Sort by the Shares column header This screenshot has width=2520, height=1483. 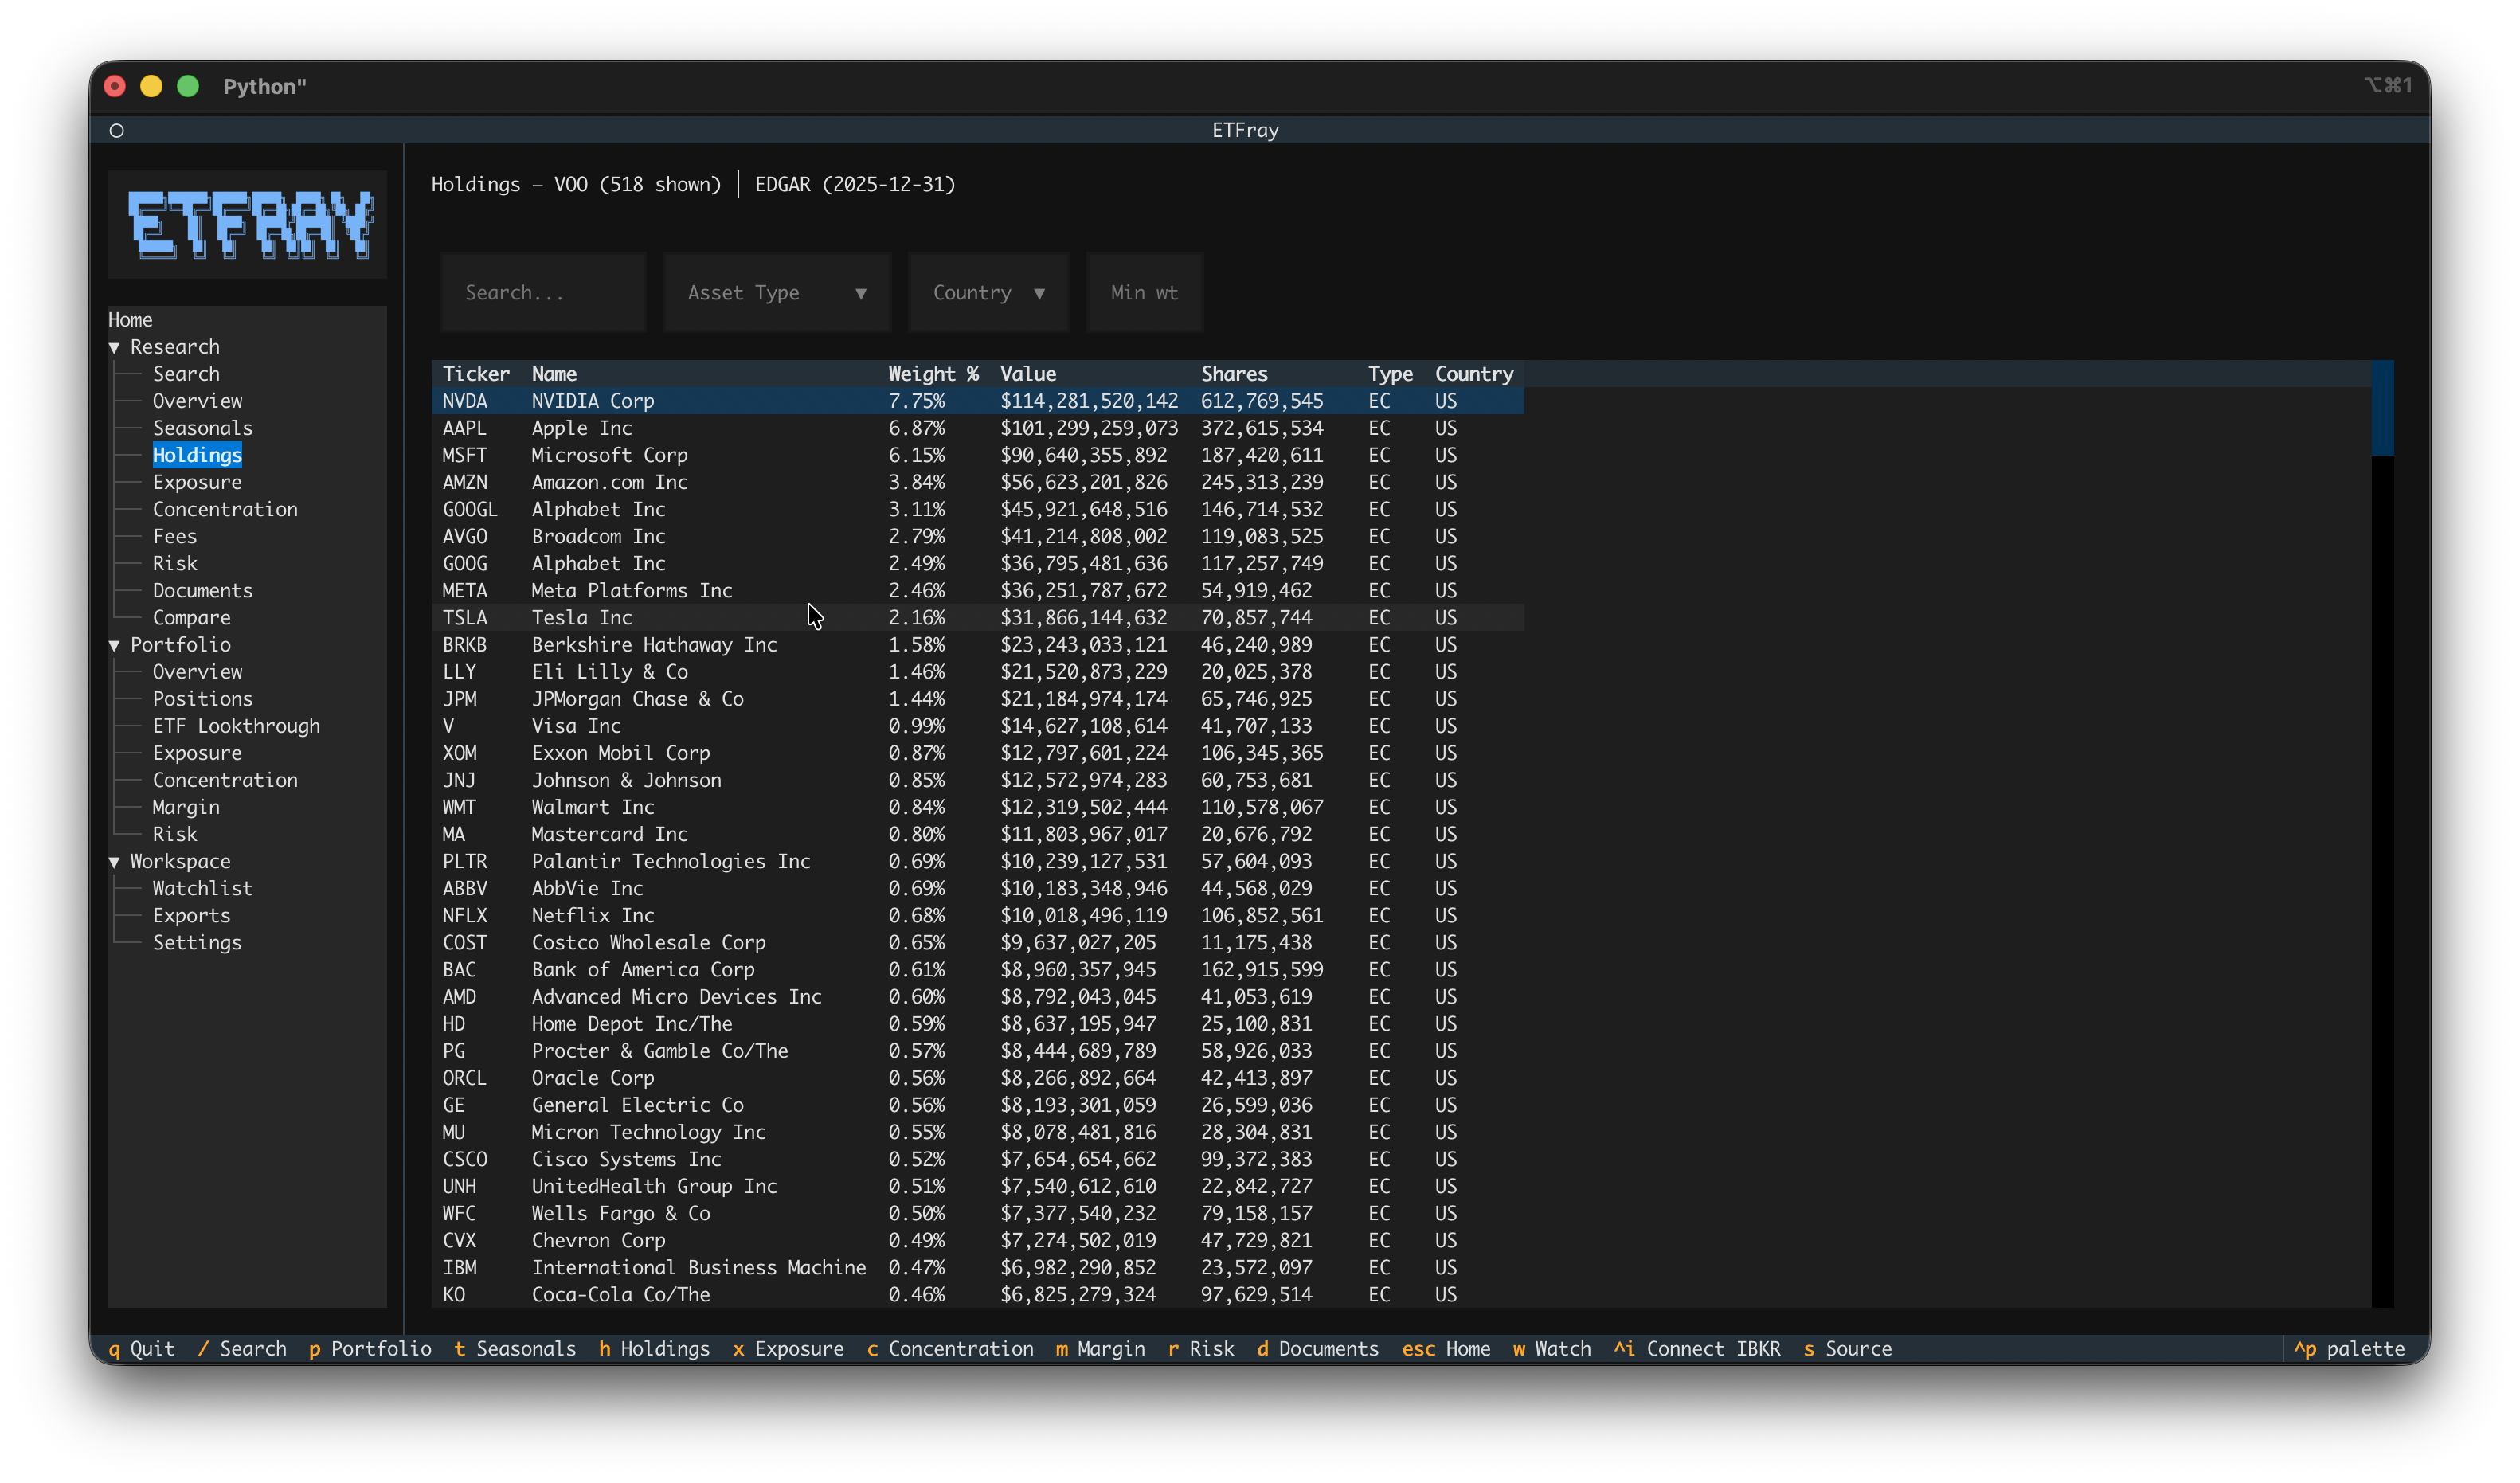pyautogui.click(x=1234, y=374)
